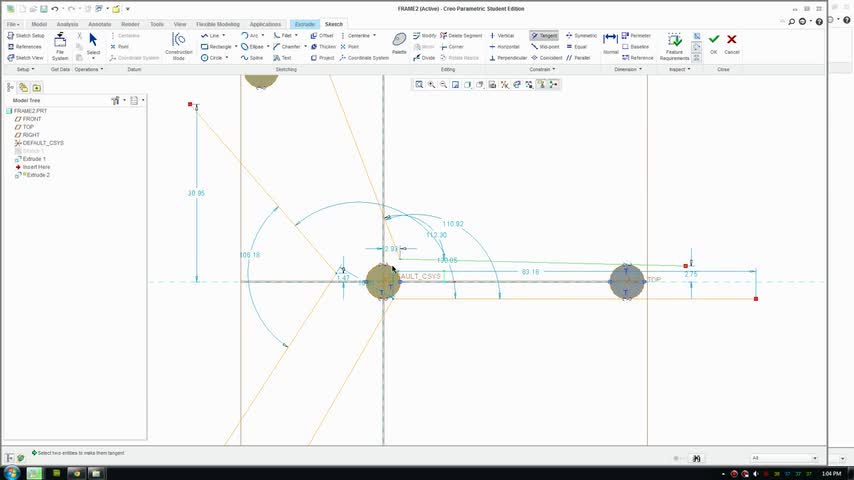Screen dimensions: 854x480
Task: Click the Delete Segment tool
Action: pos(461,35)
